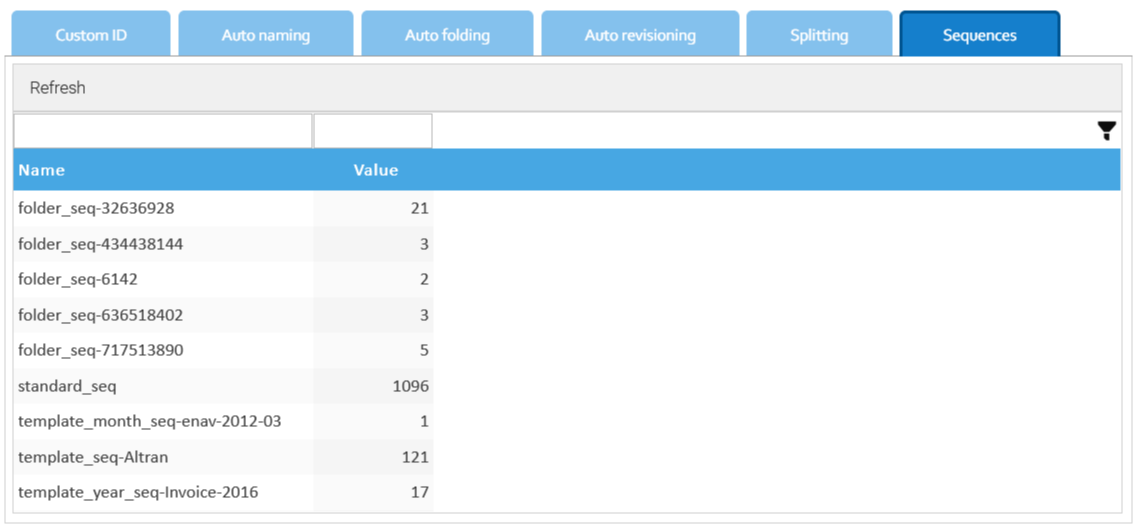Focus the Value filter input field
The image size is (1137, 528).
[373, 131]
